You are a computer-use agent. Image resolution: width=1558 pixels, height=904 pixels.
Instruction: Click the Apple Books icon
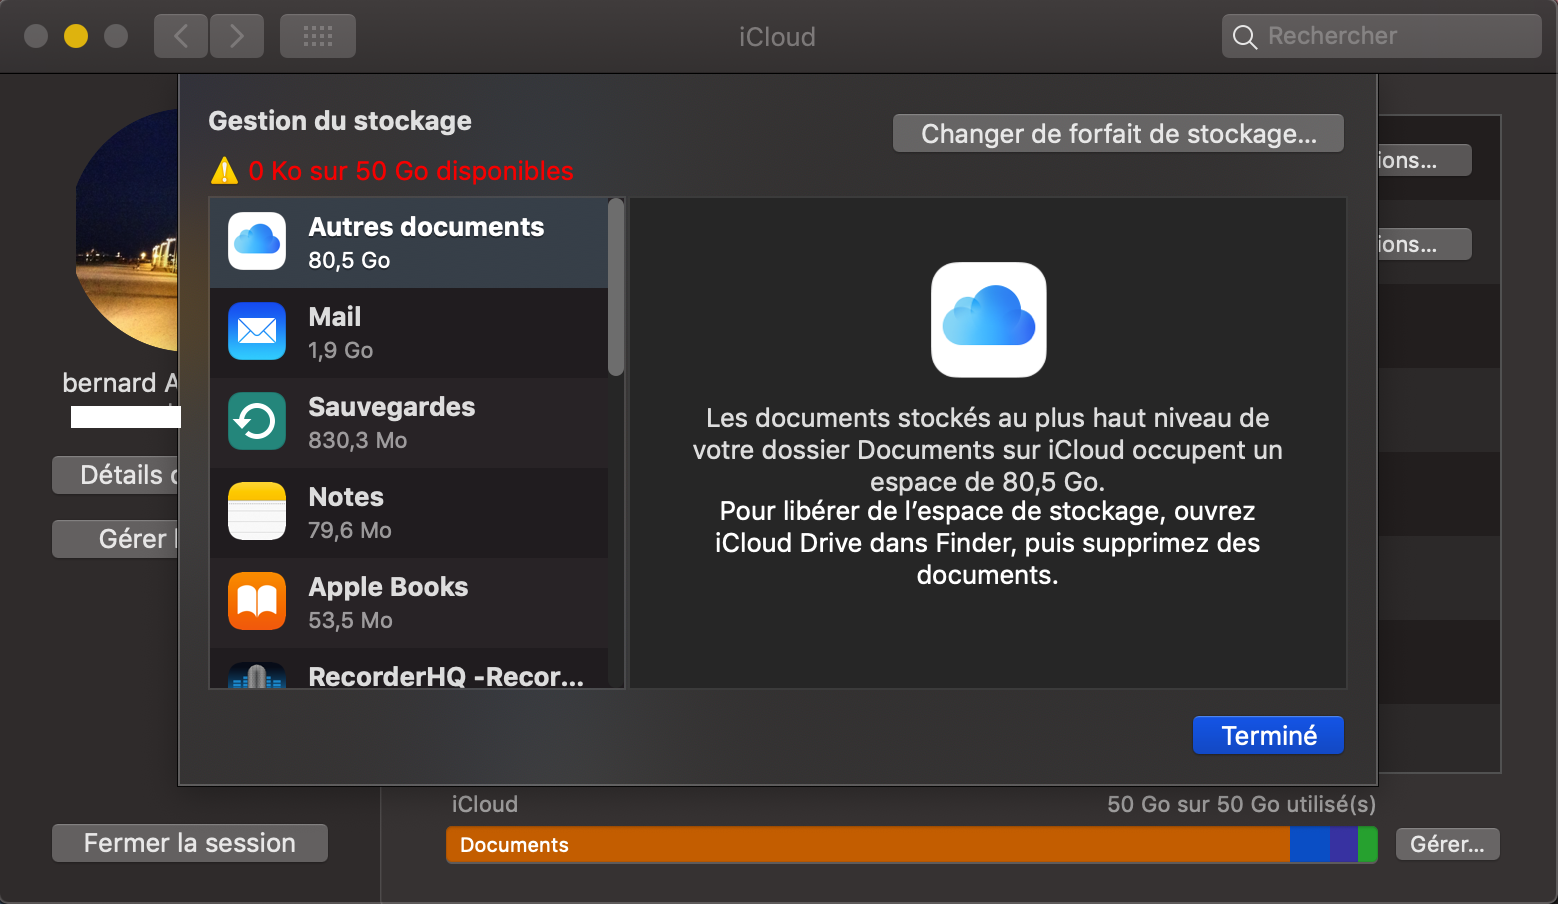(257, 601)
